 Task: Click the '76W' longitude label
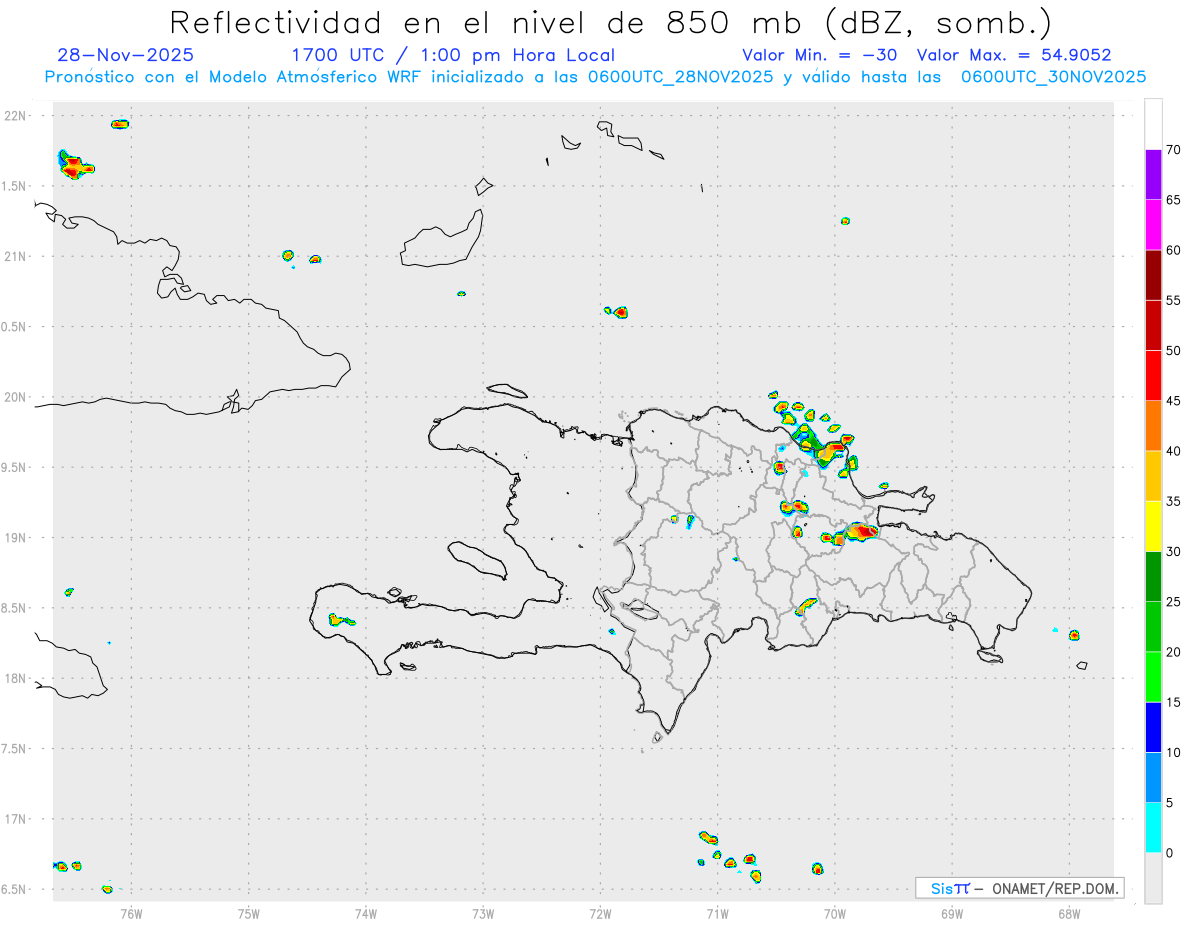(131, 912)
